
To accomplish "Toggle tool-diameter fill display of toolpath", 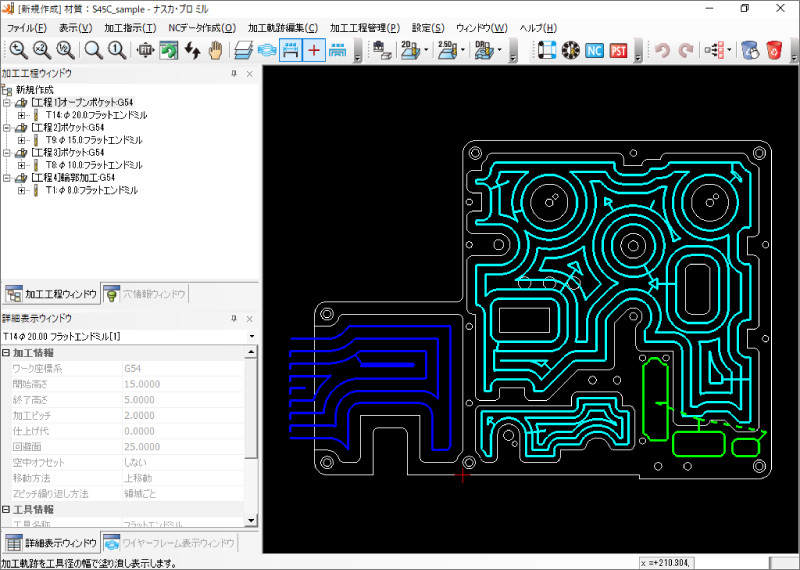I will click(x=290, y=50).
